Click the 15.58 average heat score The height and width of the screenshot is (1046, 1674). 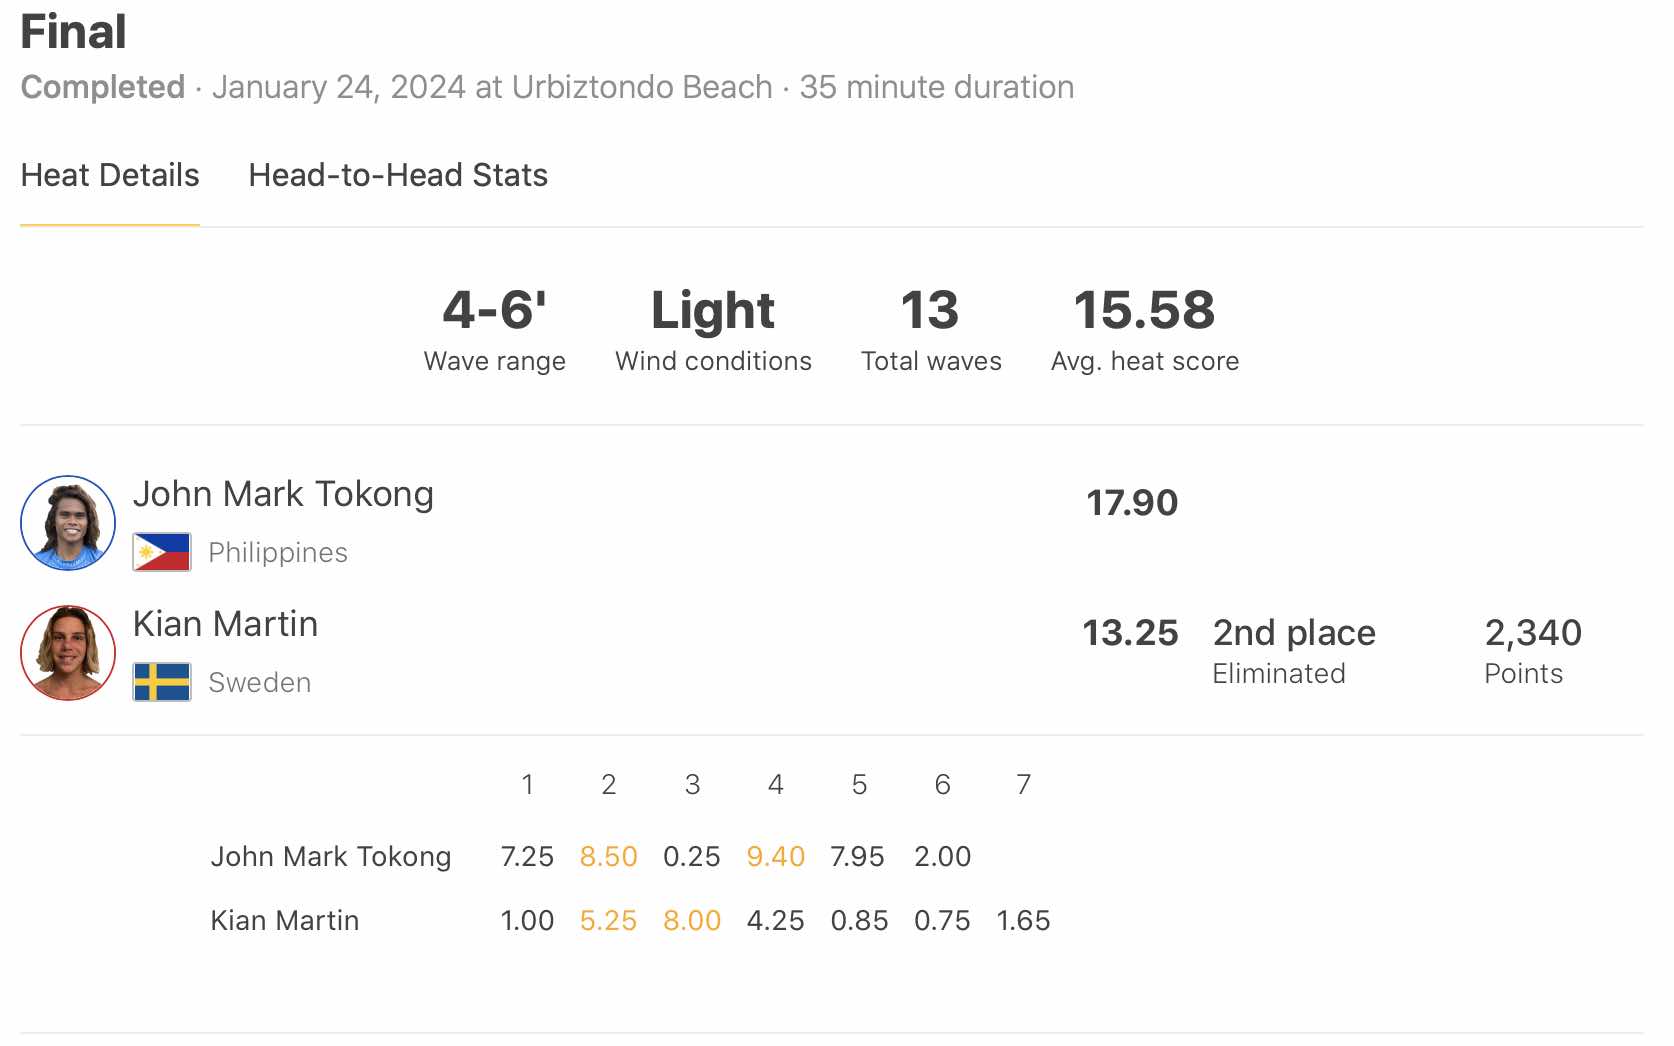click(x=1144, y=310)
